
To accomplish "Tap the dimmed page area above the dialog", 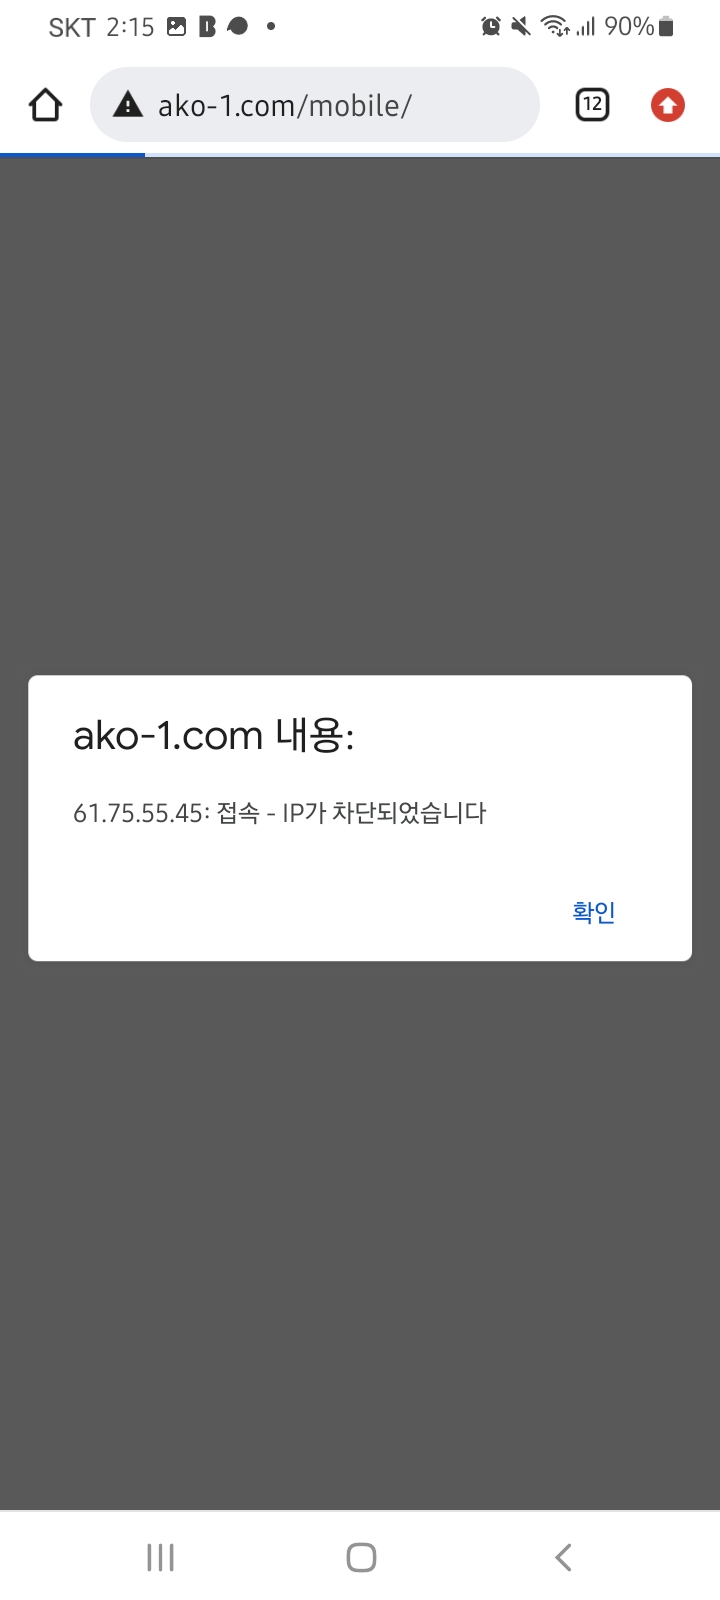I will 360,415.
